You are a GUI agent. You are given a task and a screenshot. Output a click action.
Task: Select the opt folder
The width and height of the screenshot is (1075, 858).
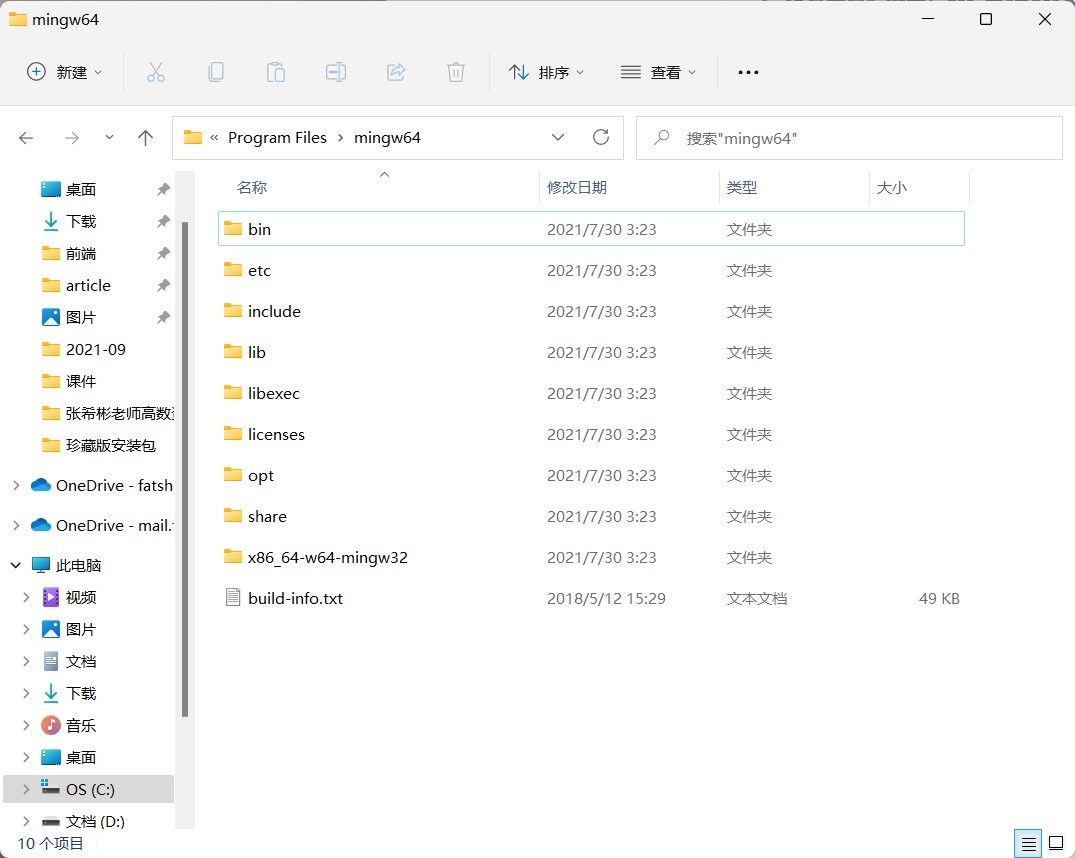(x=591, y=475)
